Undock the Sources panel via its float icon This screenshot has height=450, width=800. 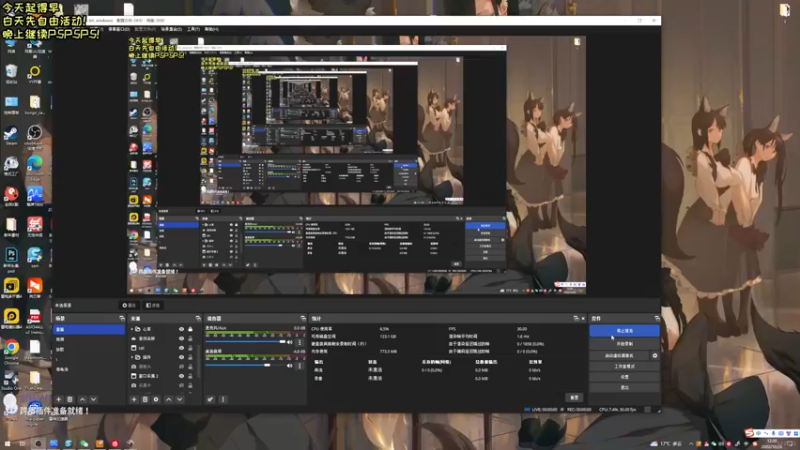[x=198, y=318]
